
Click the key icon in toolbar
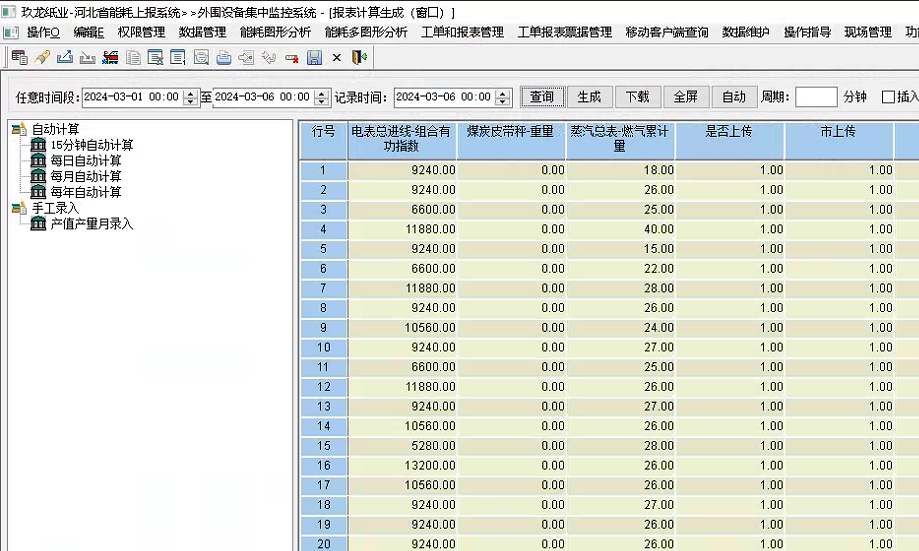pos(42,57)
